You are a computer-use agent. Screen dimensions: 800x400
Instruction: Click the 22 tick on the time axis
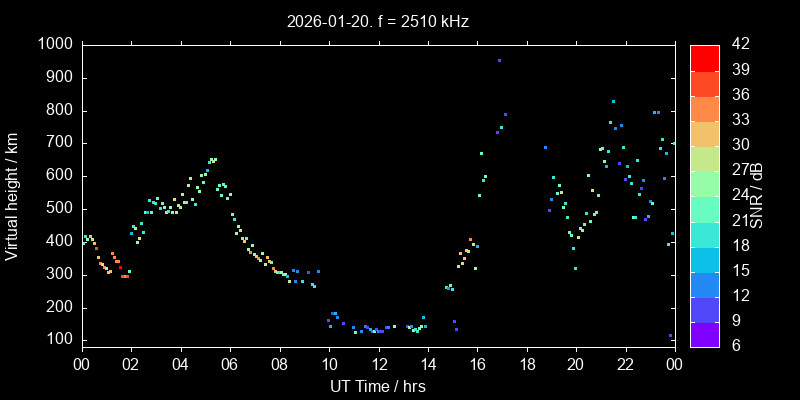point(625,365)
